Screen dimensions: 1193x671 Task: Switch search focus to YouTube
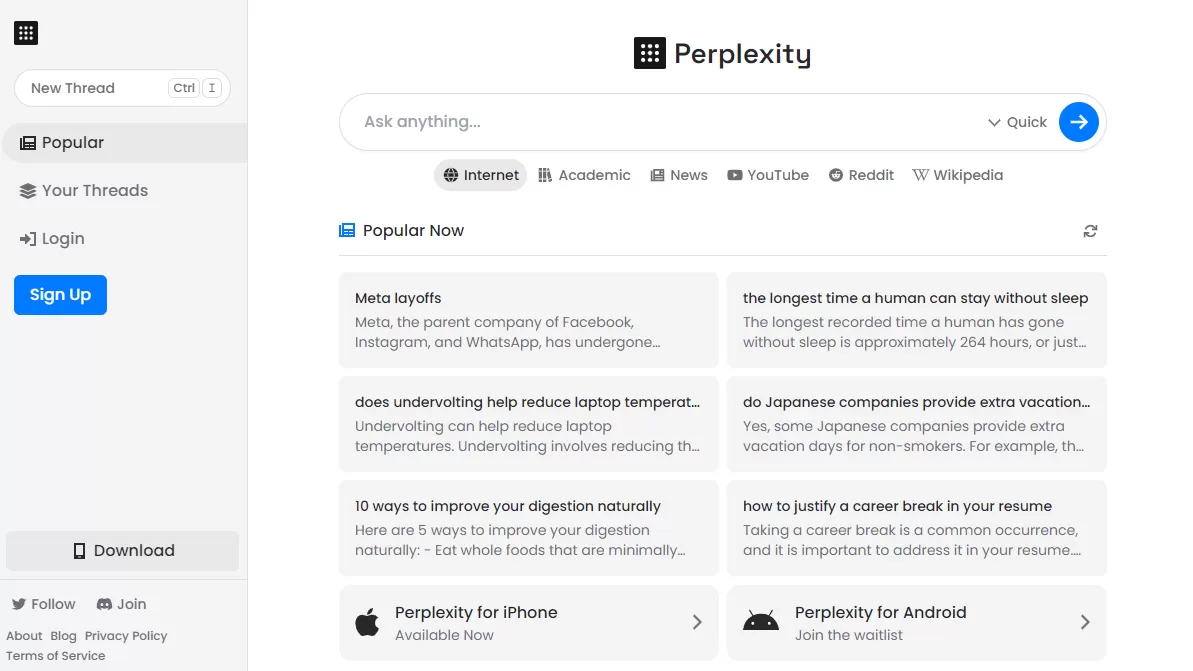(767, 175)
